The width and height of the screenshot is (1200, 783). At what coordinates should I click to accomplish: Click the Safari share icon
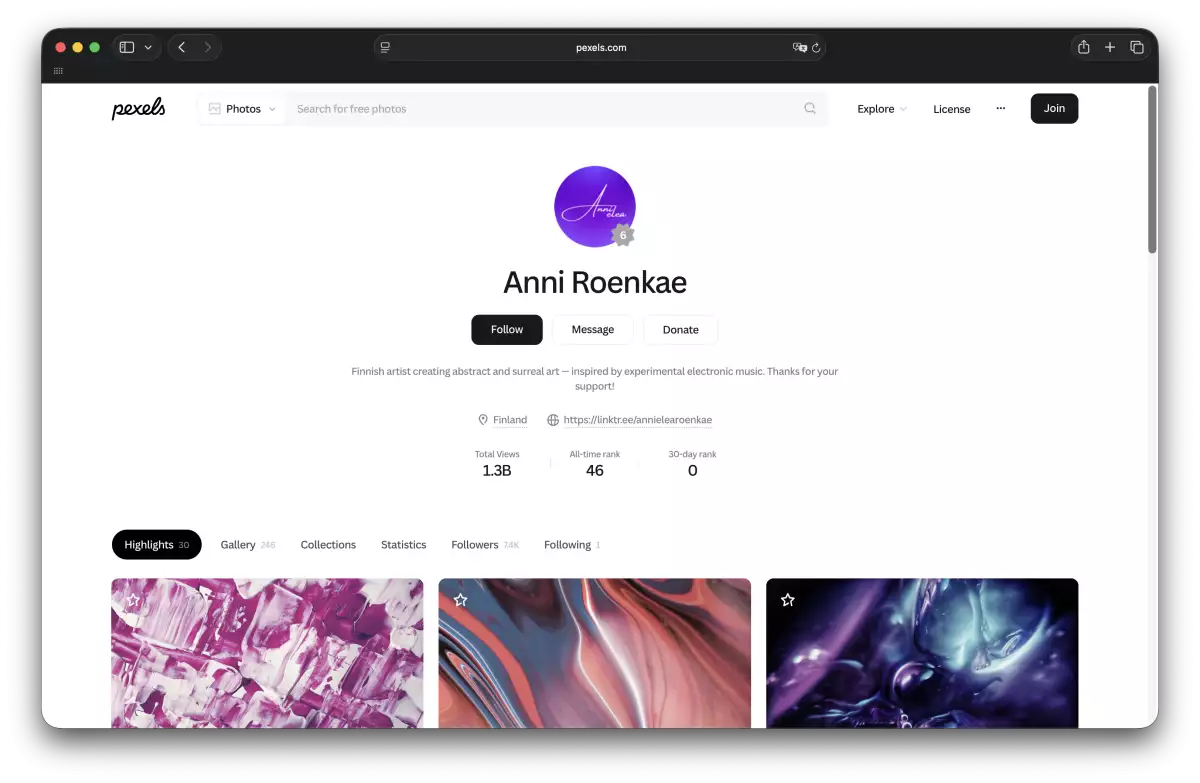tap(1083, 47)
